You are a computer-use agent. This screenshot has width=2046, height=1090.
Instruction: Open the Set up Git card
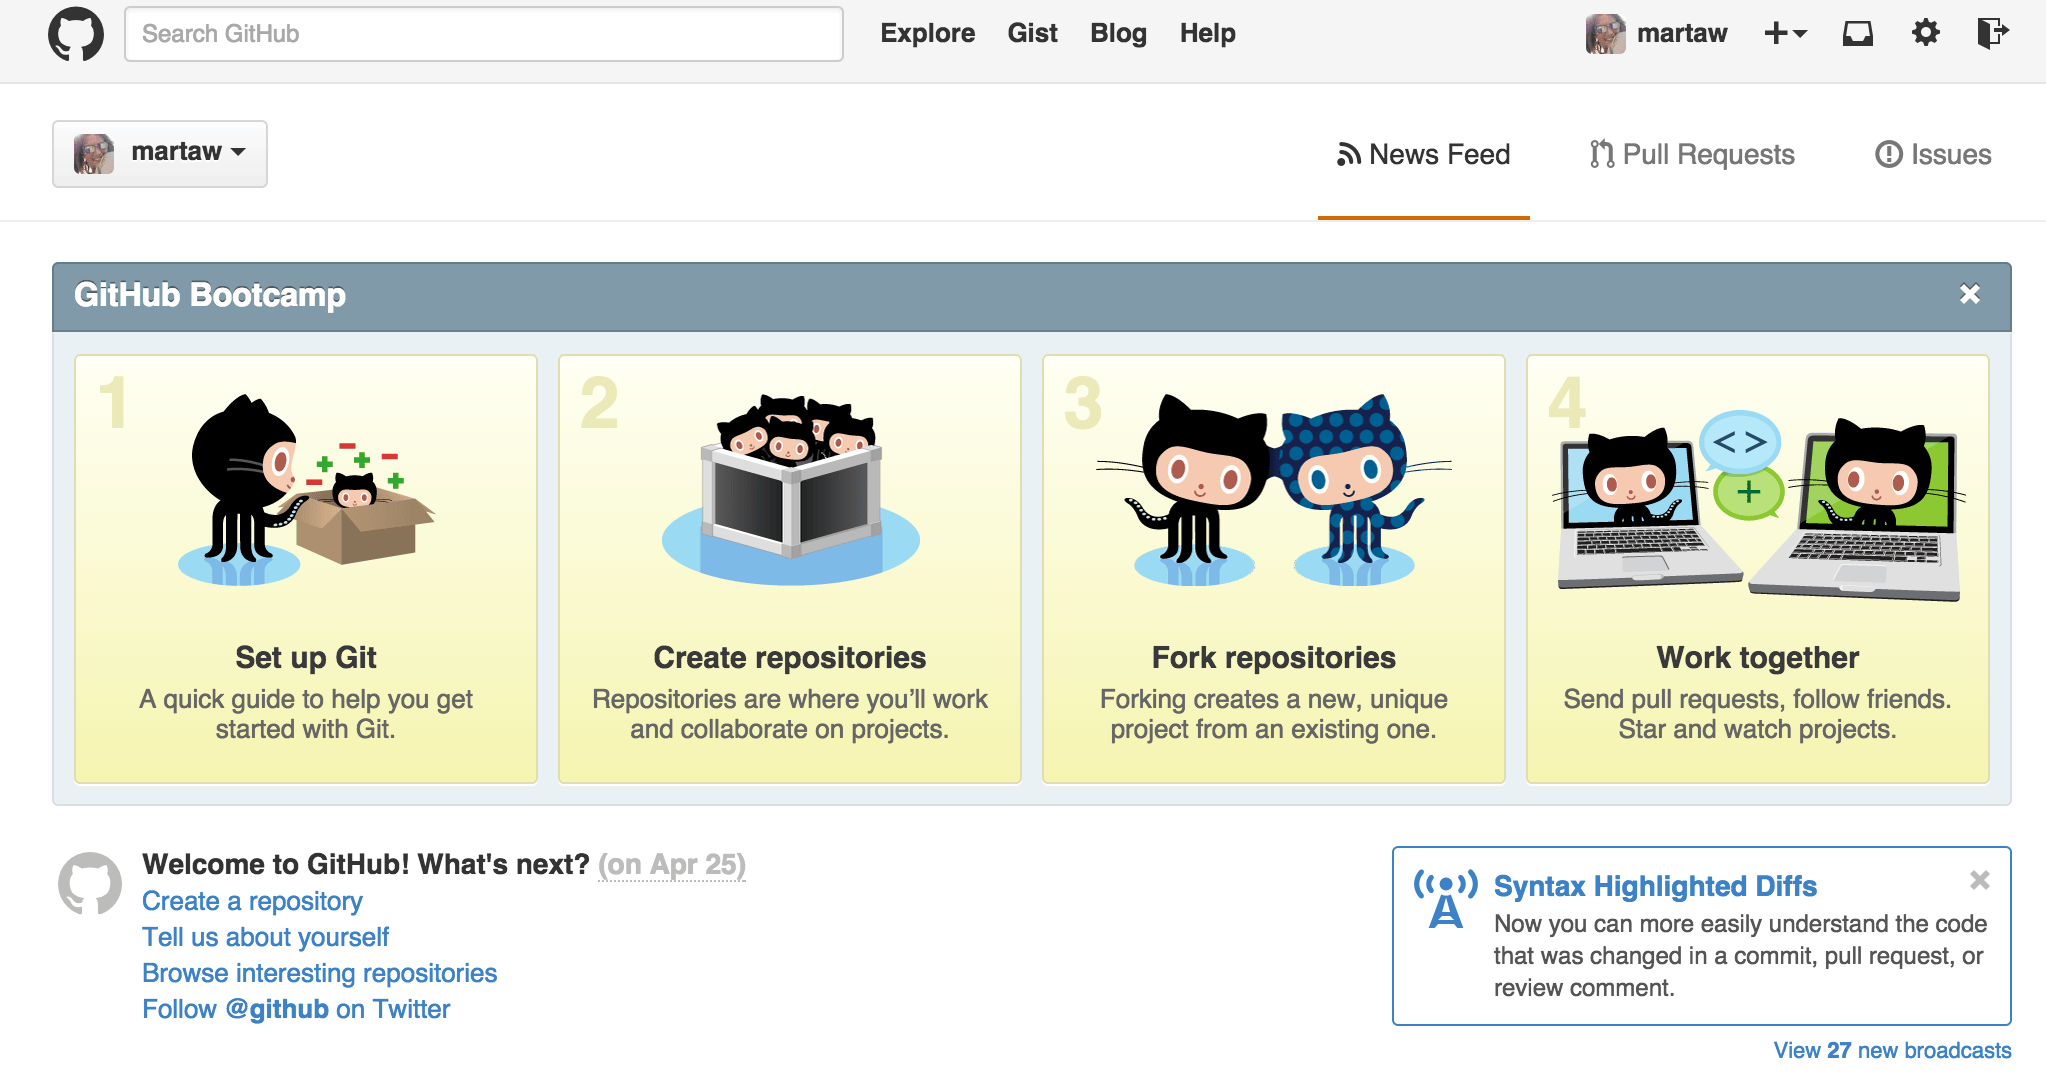tap(306, 569)
